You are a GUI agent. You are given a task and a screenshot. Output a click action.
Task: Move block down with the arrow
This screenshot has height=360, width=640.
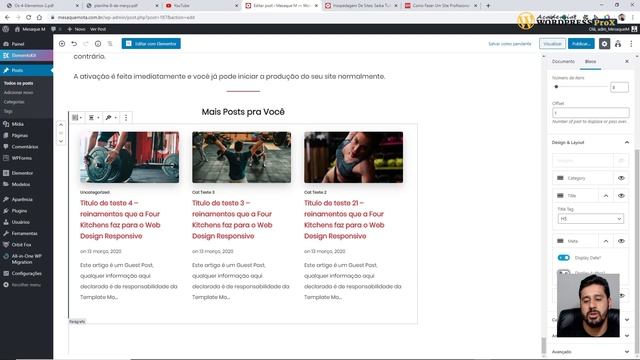pyautogui.click(x=61, y=141)
